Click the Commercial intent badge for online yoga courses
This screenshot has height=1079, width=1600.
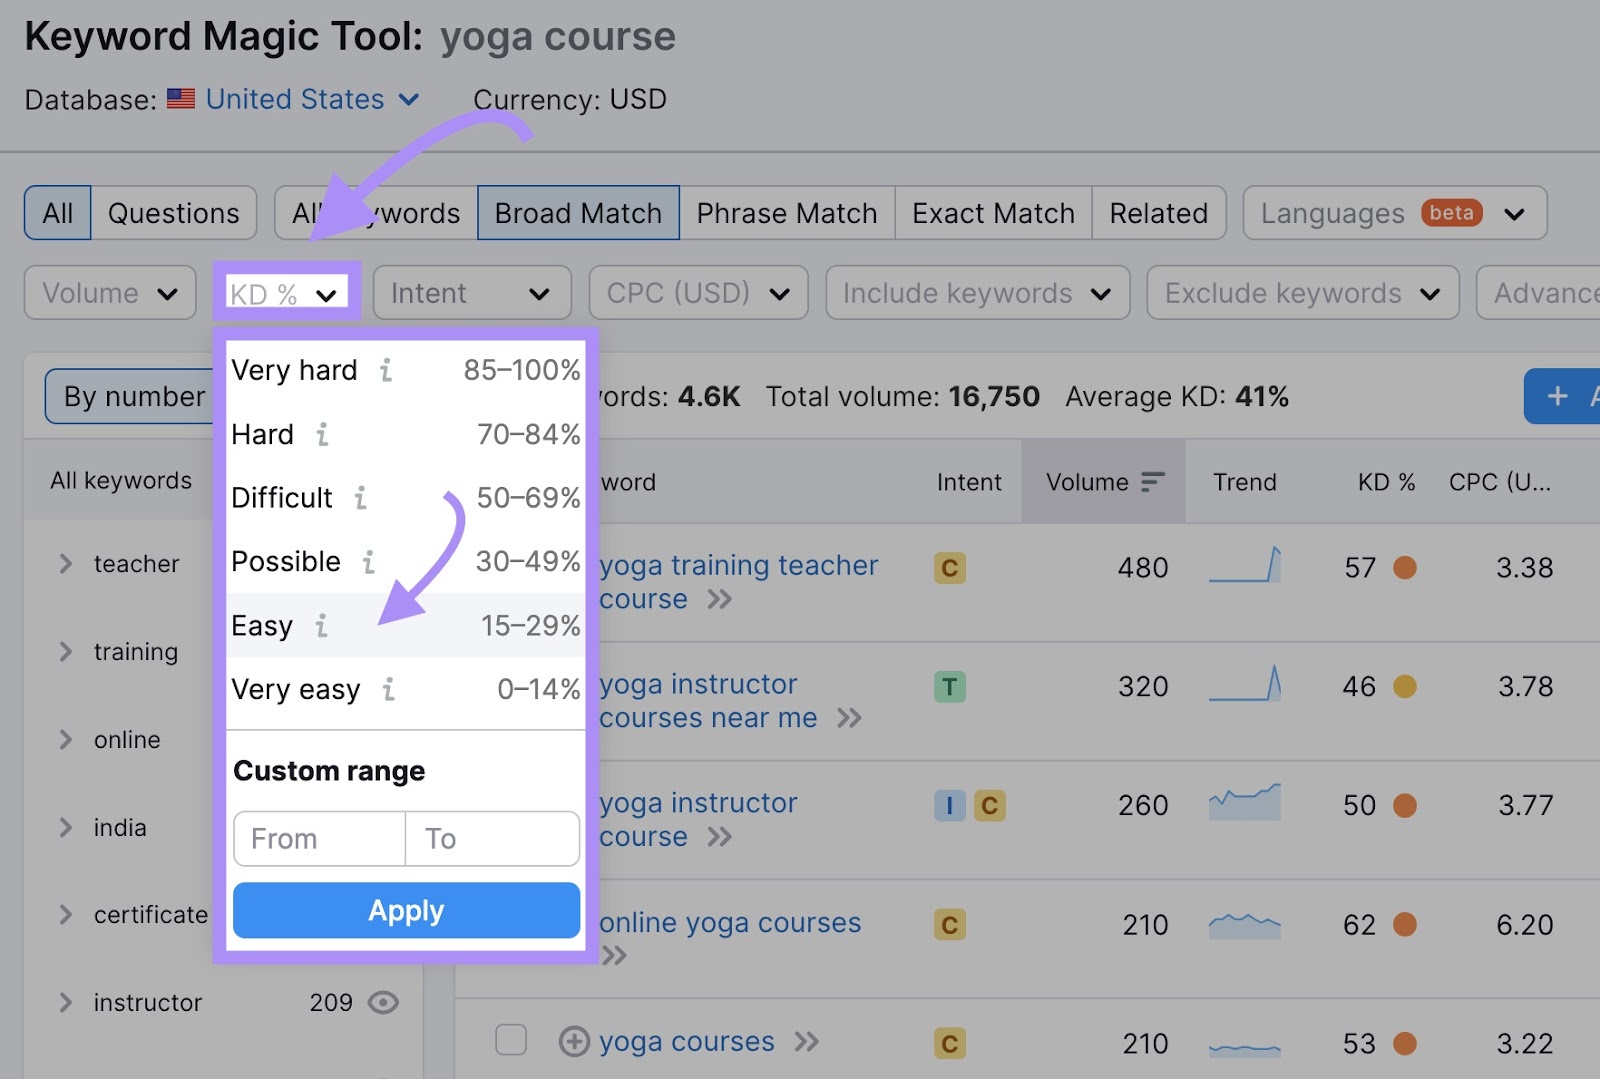[x=949, y=925]
